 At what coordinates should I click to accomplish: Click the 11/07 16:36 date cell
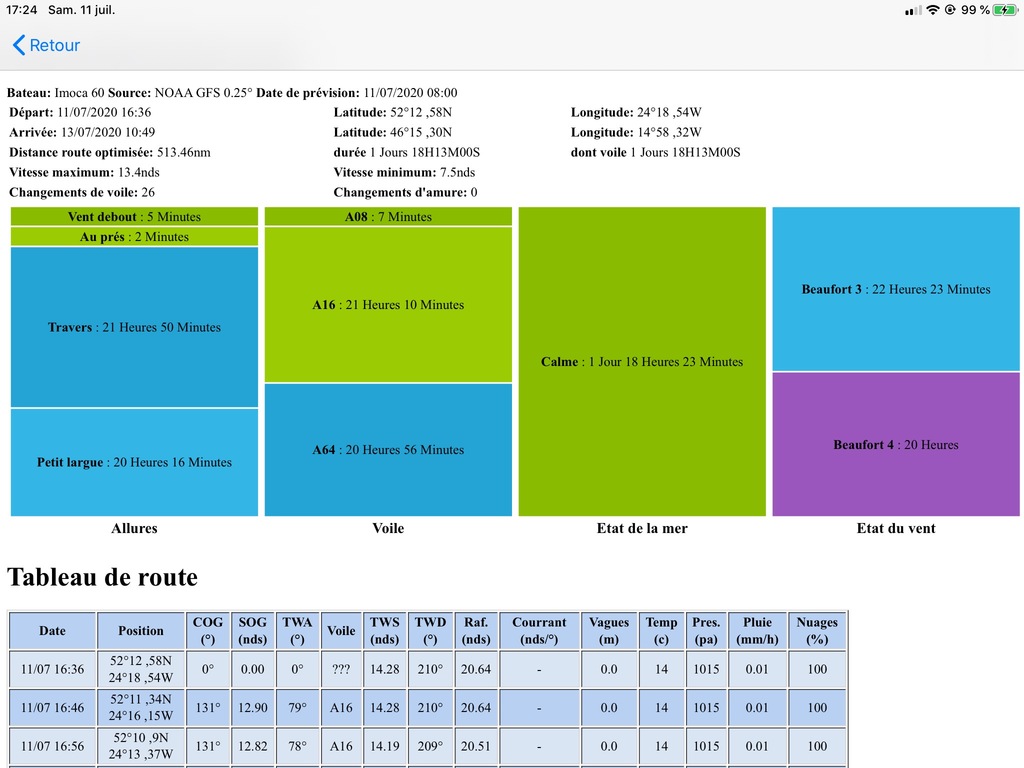(x=52, y=669)
